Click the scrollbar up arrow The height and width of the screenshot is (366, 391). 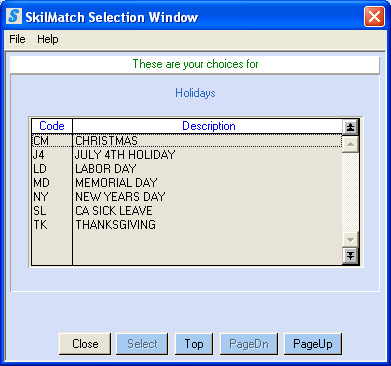(350, 144)
